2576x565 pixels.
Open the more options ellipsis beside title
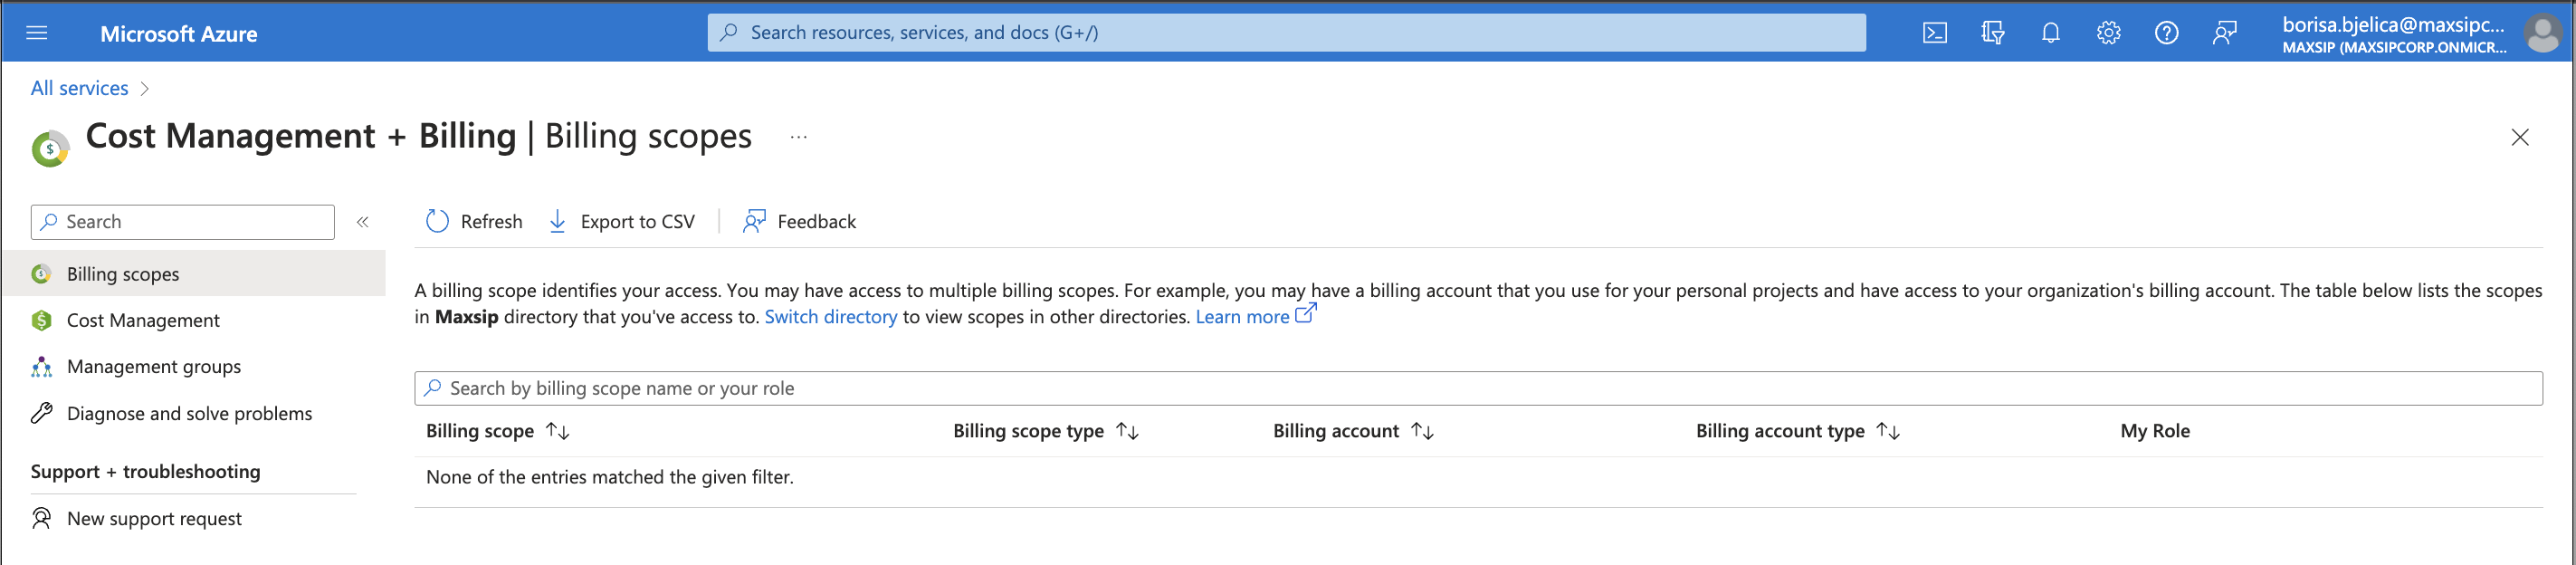tap(798, 137)
